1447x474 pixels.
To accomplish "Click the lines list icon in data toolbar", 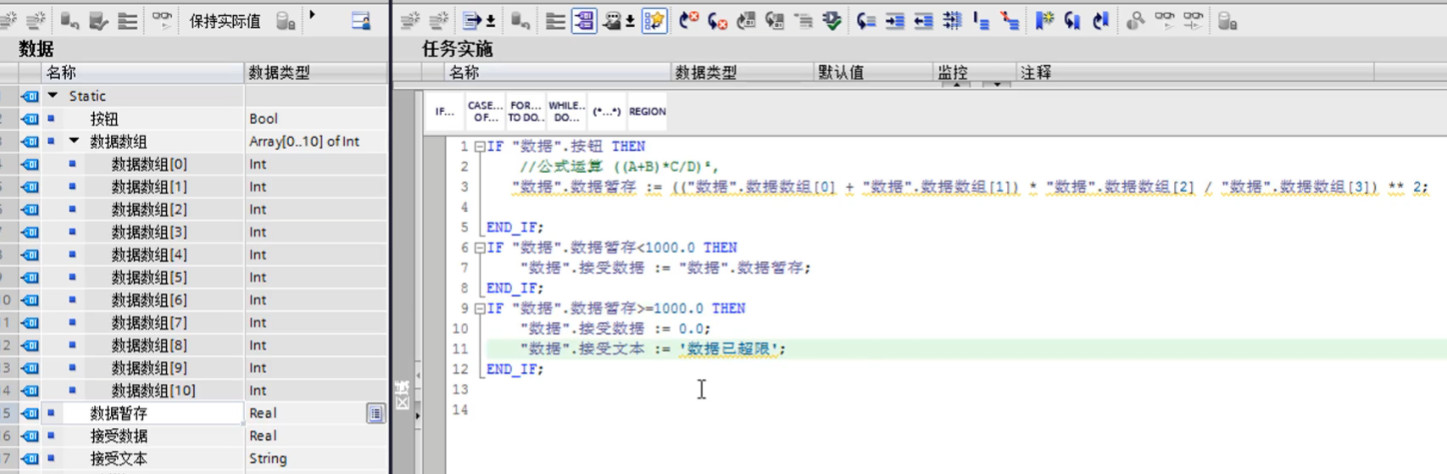I will click(x=127, y=20).
